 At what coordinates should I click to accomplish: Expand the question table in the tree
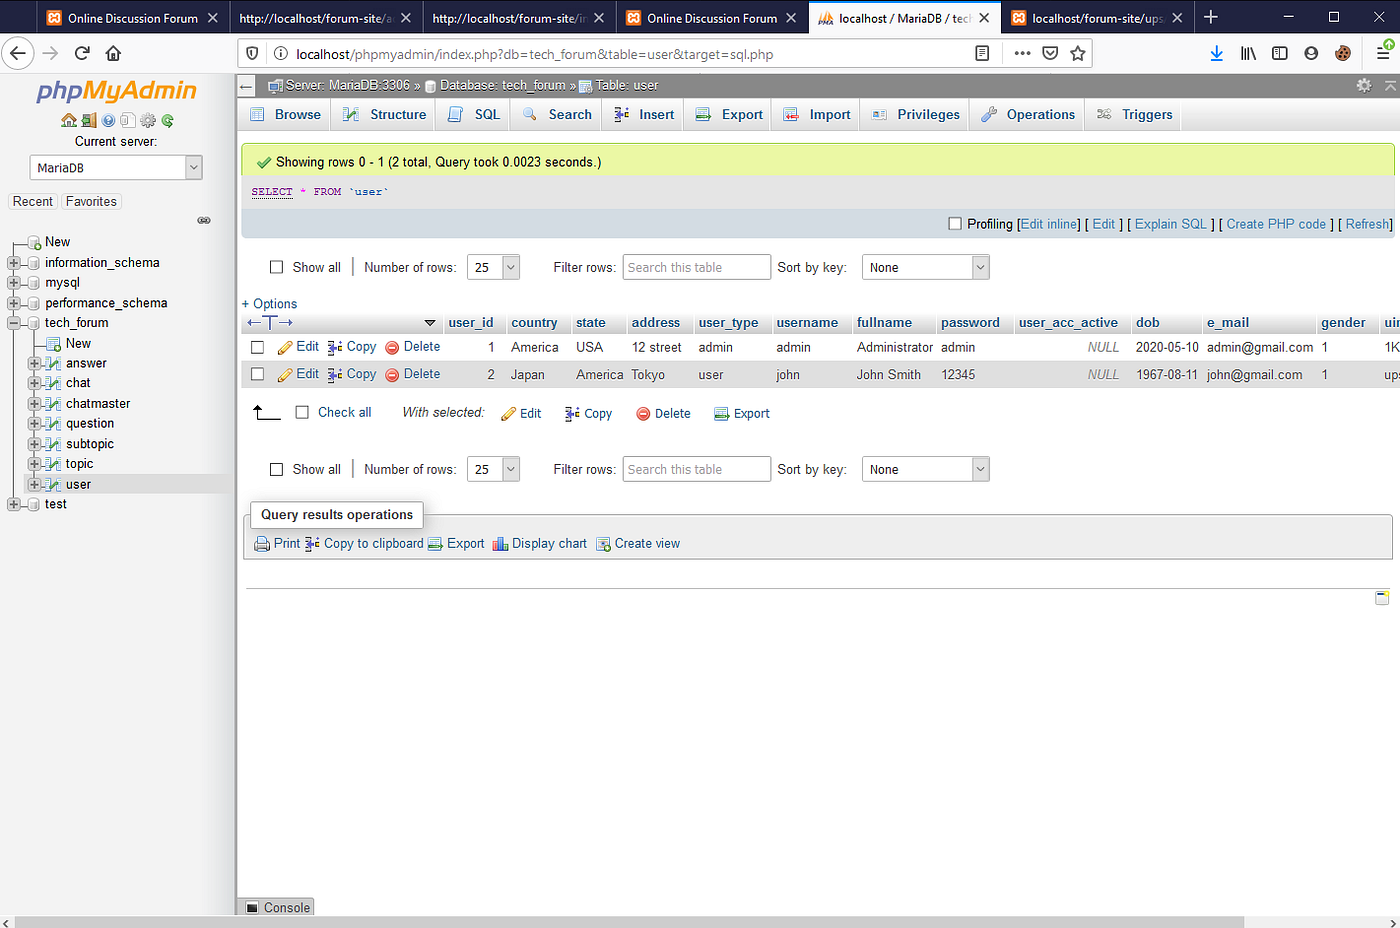35,423
